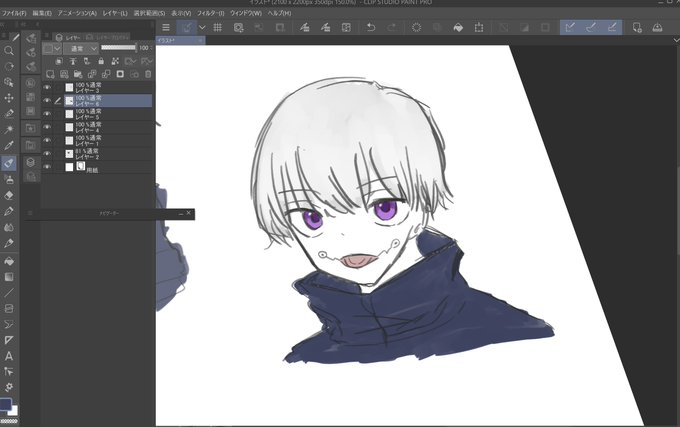Open the アニメーション(A) menu
This screenshot has width=680, height=427.
tap(77, 13)
